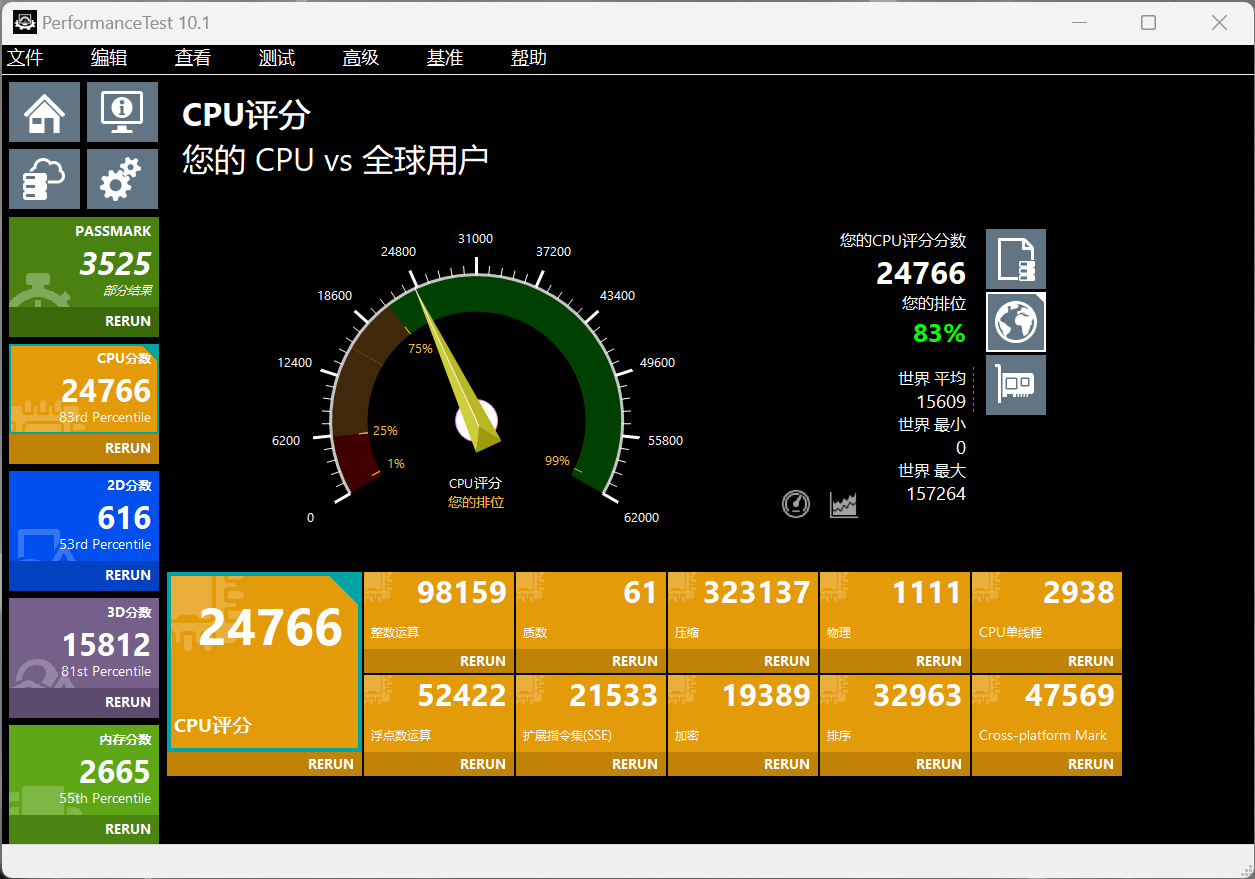This screenshot has width=1255, height=879.
Task: Select the CPU分数 24766 sidebar panel
Action: point(84,390)
